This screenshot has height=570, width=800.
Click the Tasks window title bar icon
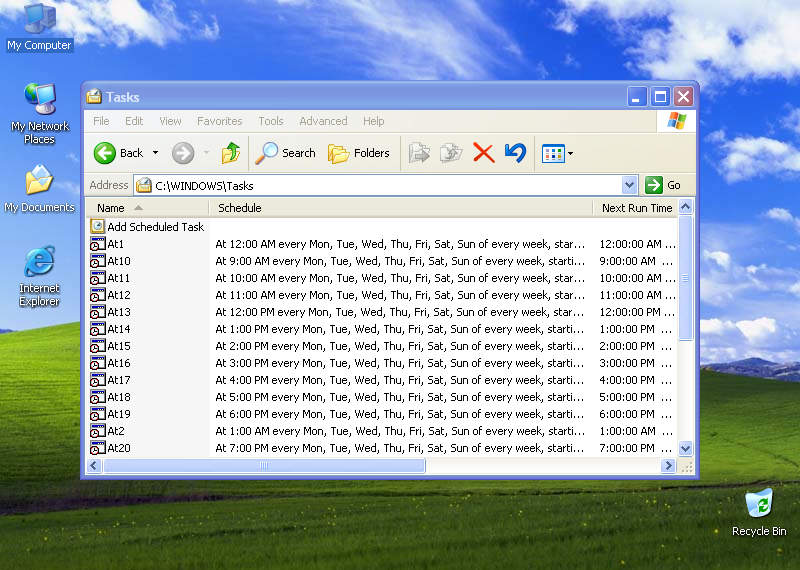(94, 96)
